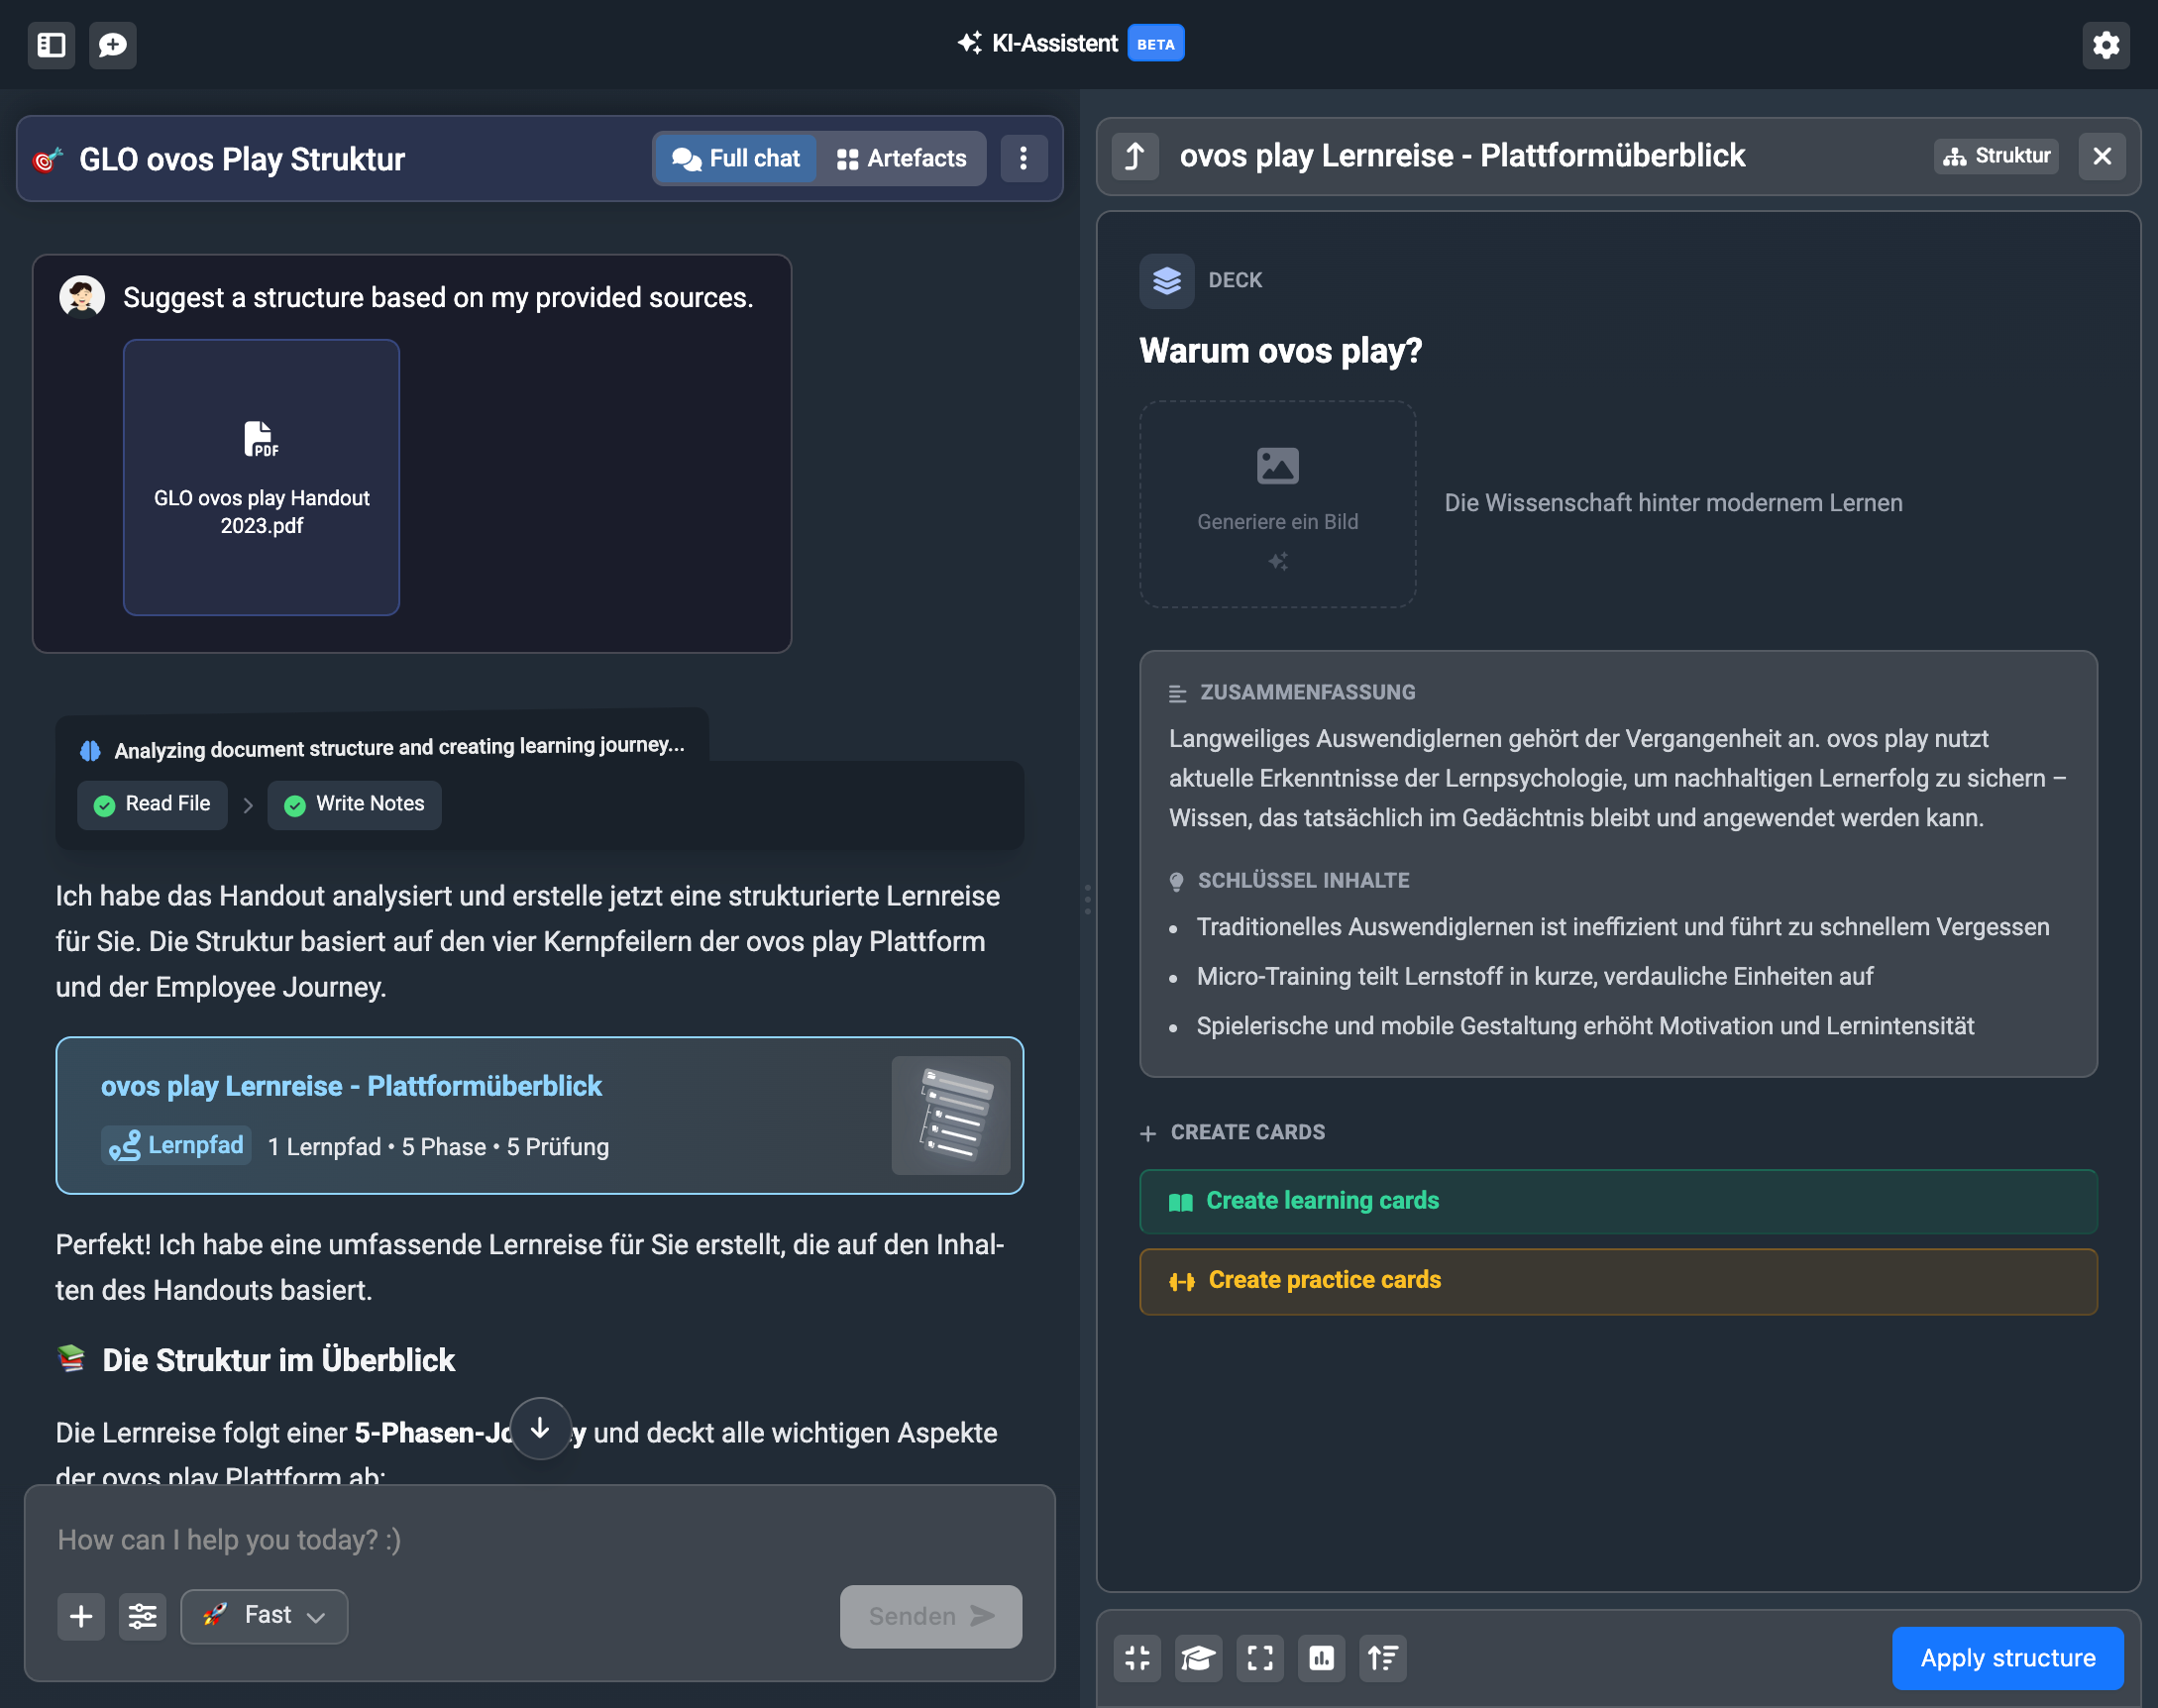Open settings gear in top bar
Screen dimensions: 2158x1708
tap(2105, 45)
